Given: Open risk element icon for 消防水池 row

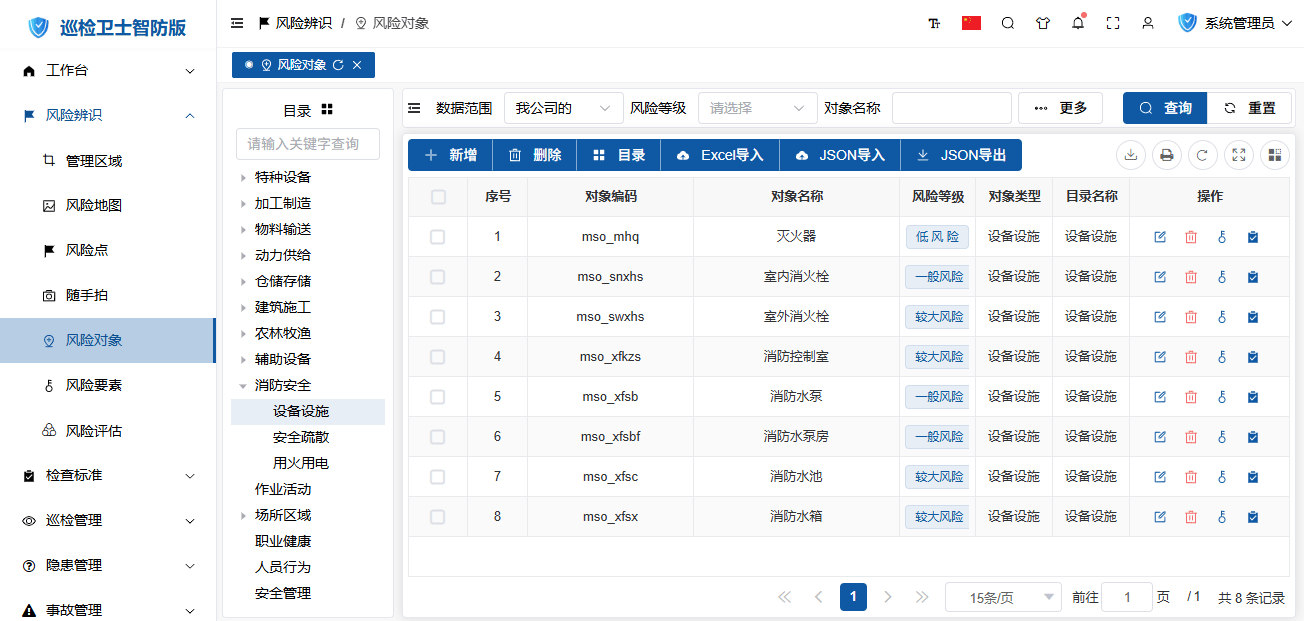Looking at the screenshot, I should coord(1221,477).
